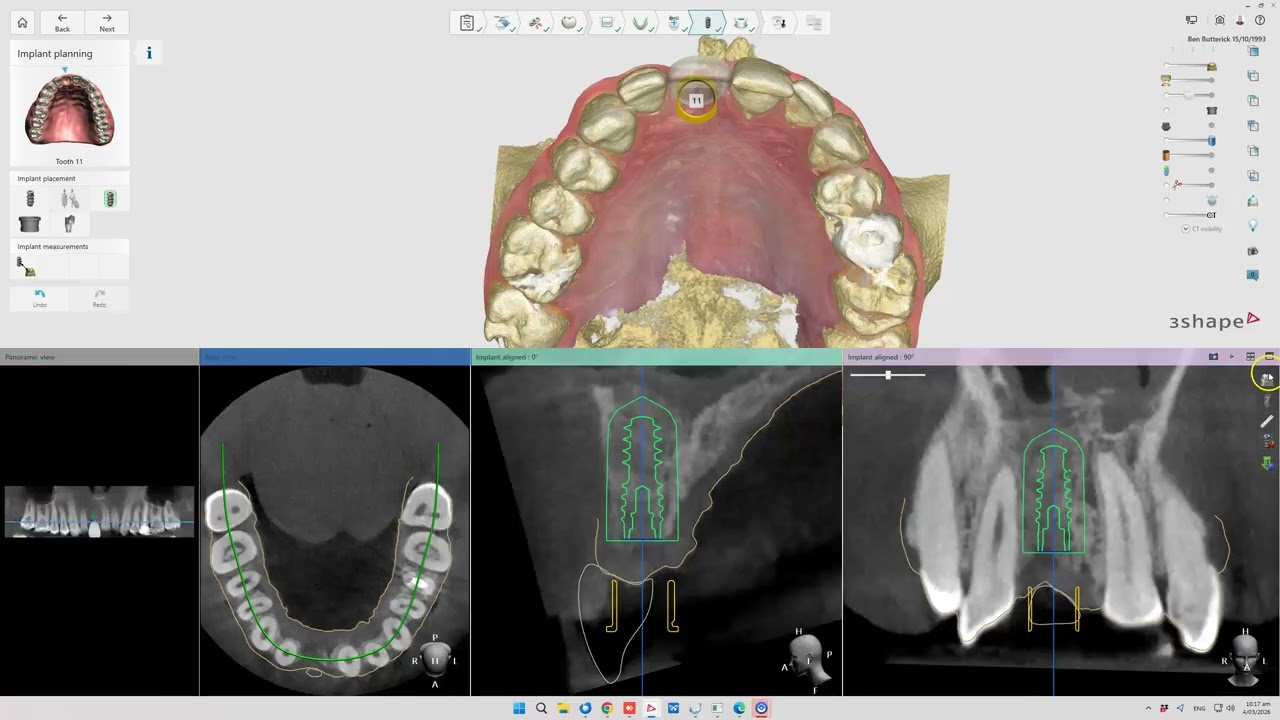
Task: Select the third view cube orientation icon
Action: [1252, 101]
